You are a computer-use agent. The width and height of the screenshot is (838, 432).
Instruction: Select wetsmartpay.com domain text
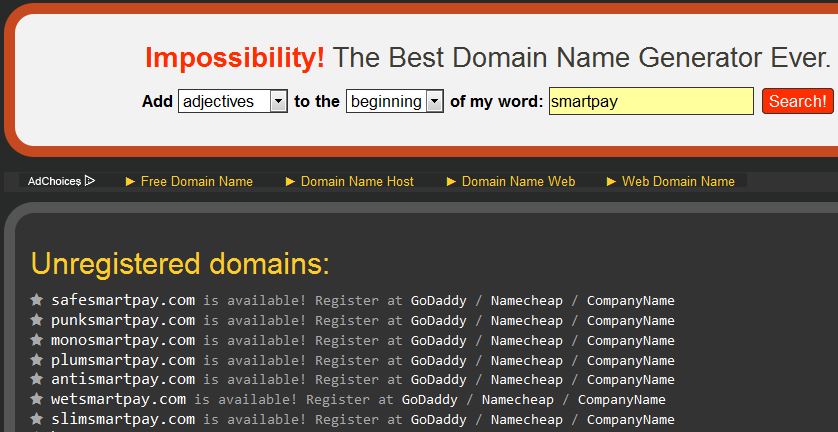pos(119,399)
